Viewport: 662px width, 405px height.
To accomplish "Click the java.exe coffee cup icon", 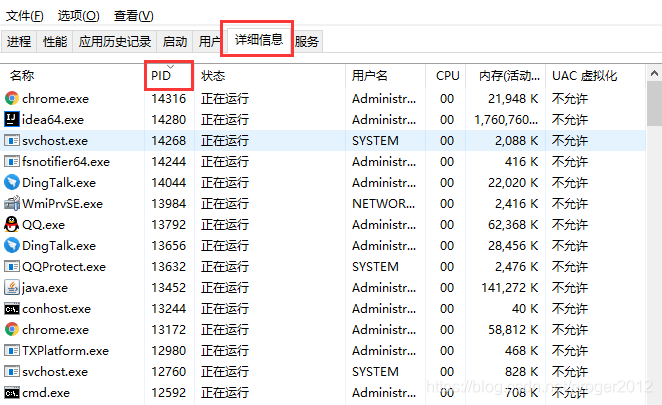I will click(12, 288).
